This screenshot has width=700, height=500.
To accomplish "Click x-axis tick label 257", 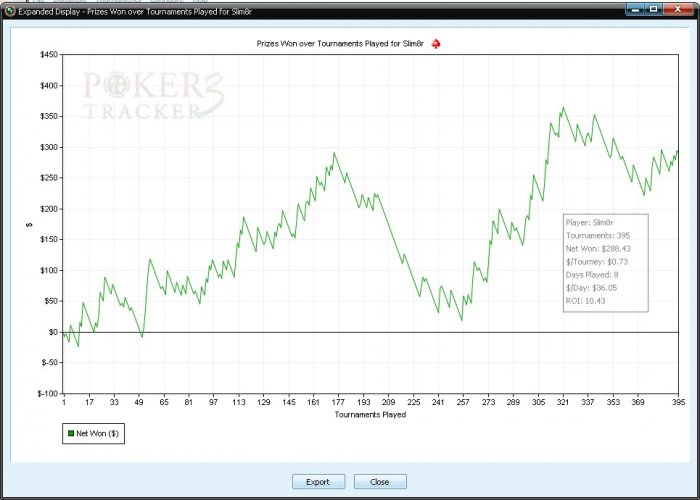I will pyautogui.click(x=463, y=402).
